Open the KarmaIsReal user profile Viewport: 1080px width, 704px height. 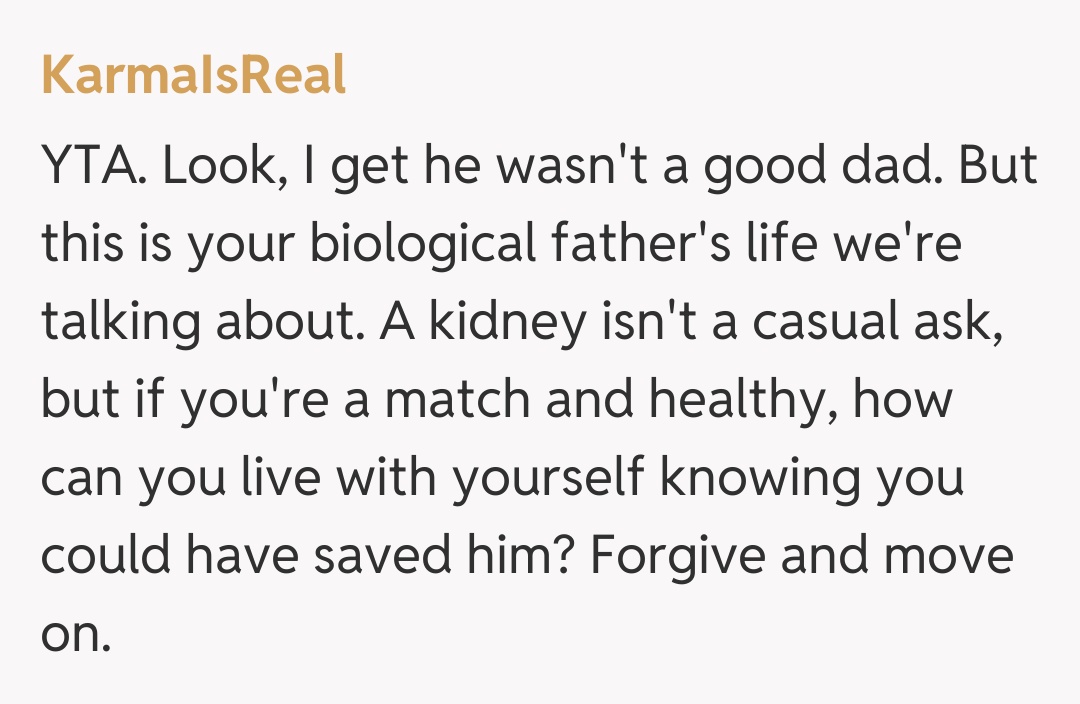[194, 75]
